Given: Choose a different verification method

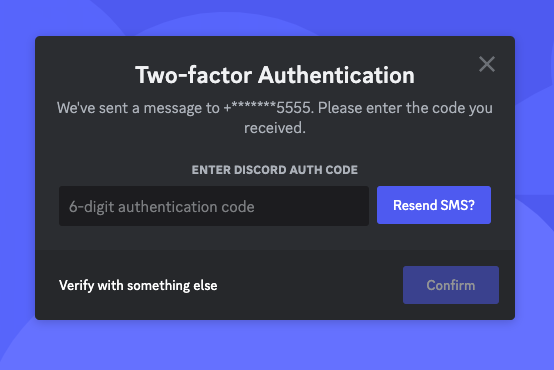Looking at the screenshot, I should (138, 285).
